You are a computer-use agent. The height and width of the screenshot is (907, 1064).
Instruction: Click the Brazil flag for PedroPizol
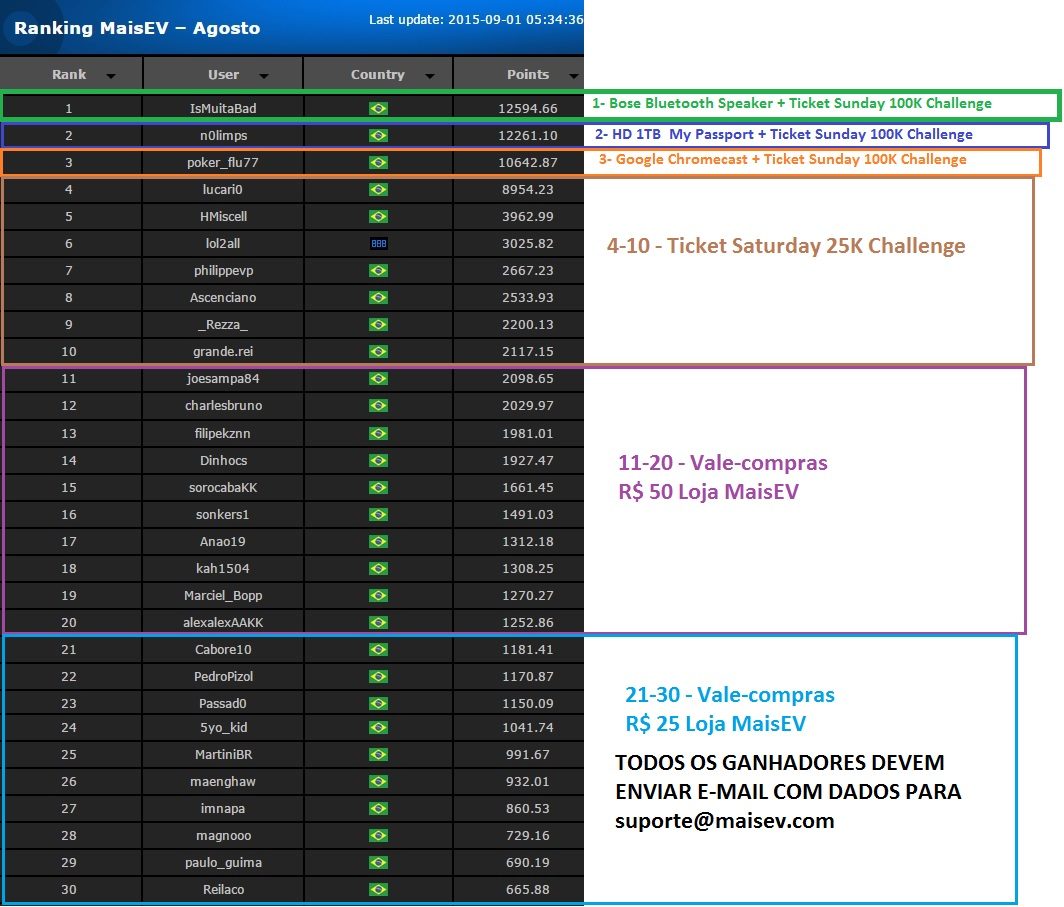378,677
